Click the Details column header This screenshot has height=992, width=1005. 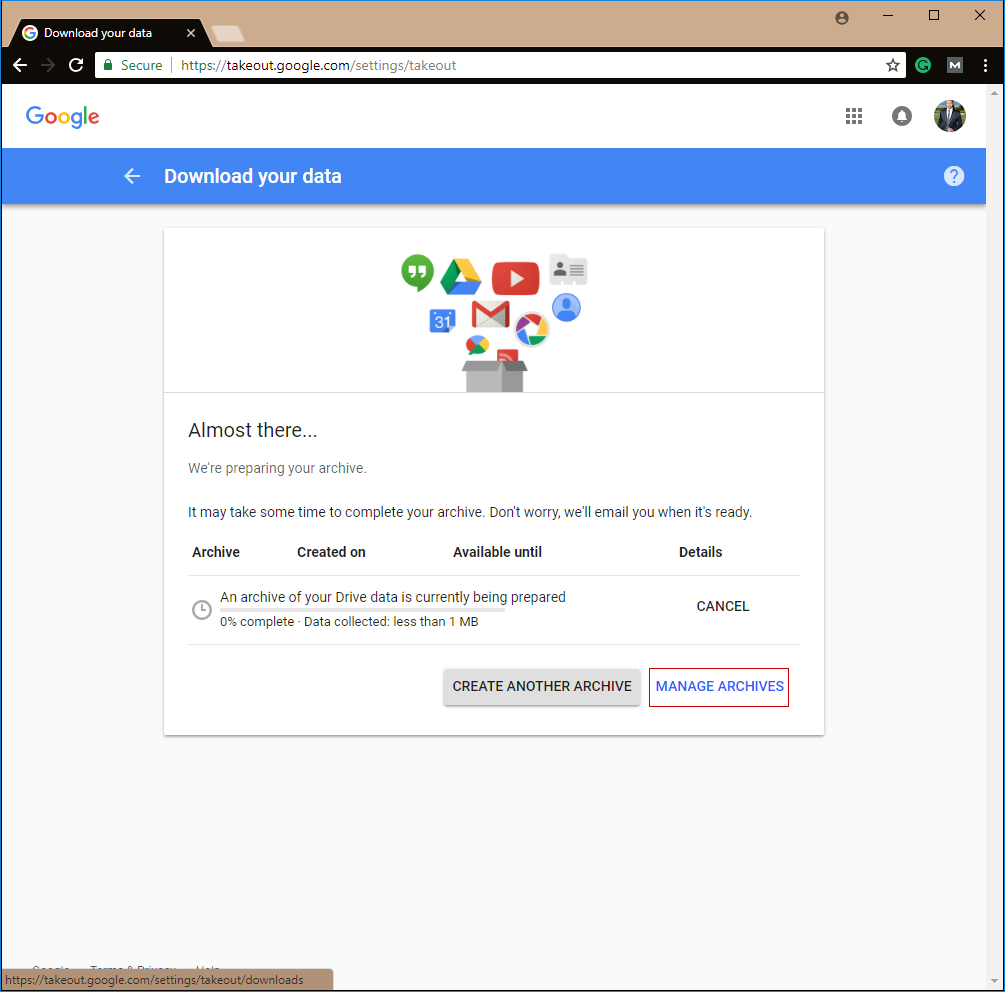700,552
